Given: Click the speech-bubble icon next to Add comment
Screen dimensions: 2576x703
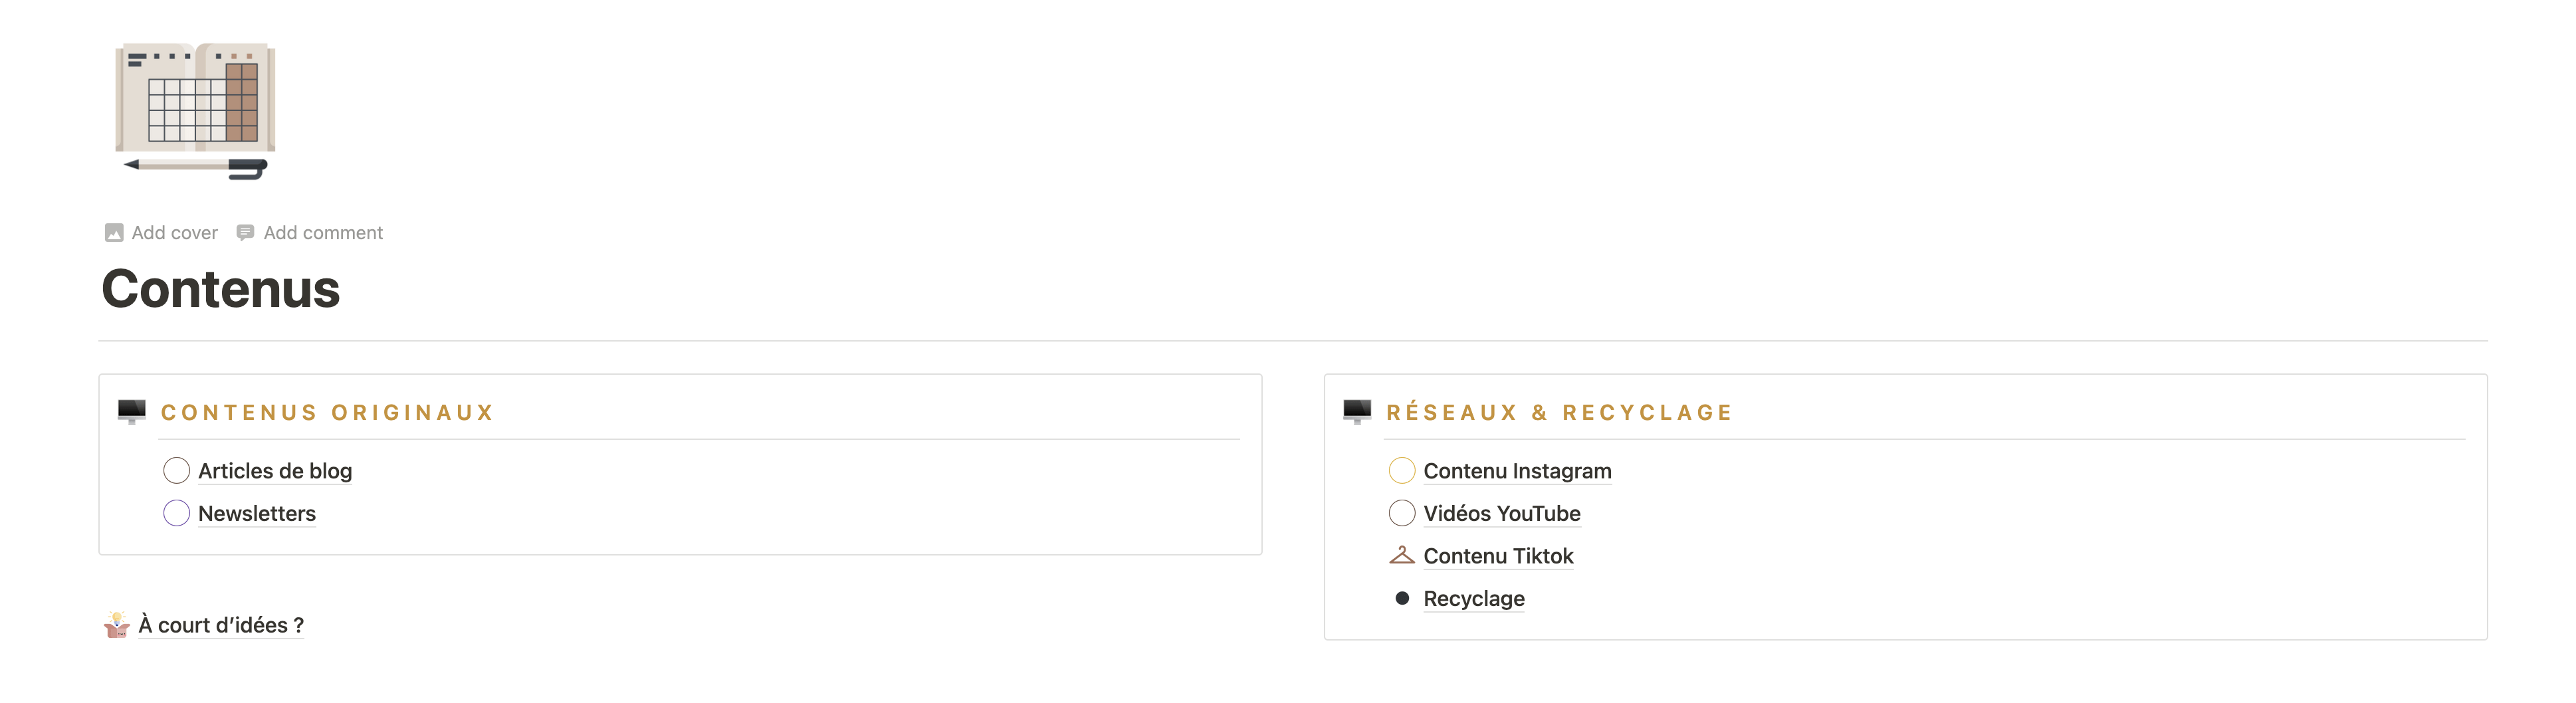Looking at the screenshot, I should pyautogui.click(x=246, y=232).
